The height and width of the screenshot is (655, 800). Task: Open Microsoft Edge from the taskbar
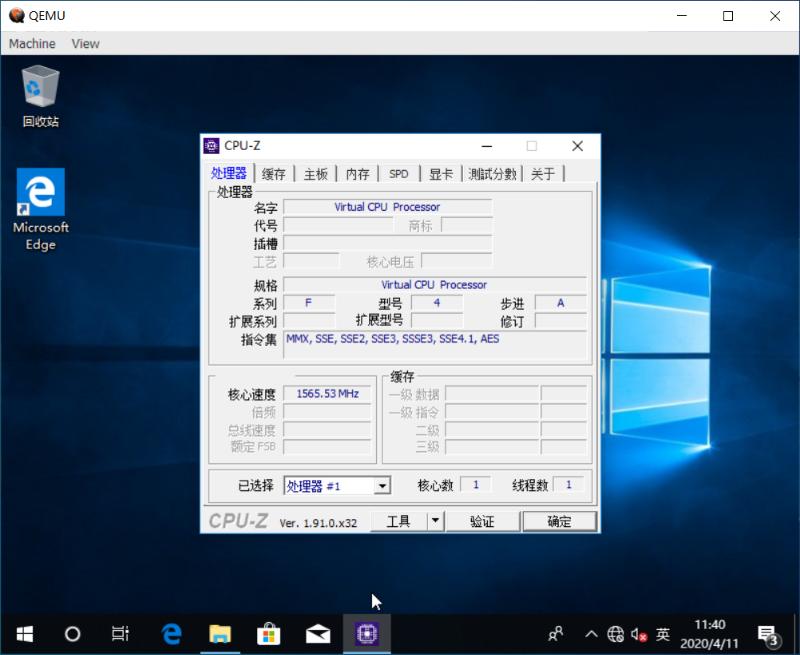click(x=170, y=633)
